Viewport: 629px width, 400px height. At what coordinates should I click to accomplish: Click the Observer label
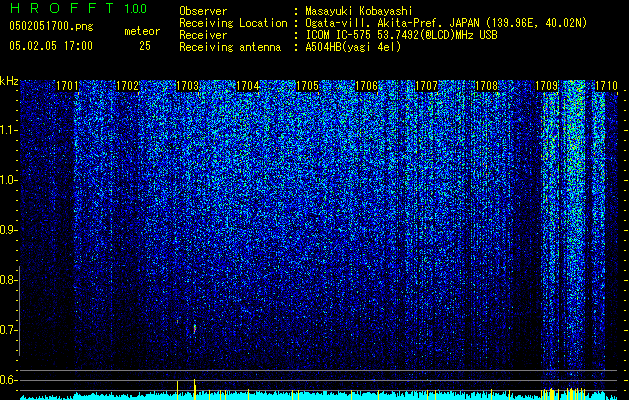click(x=203, y=11)
